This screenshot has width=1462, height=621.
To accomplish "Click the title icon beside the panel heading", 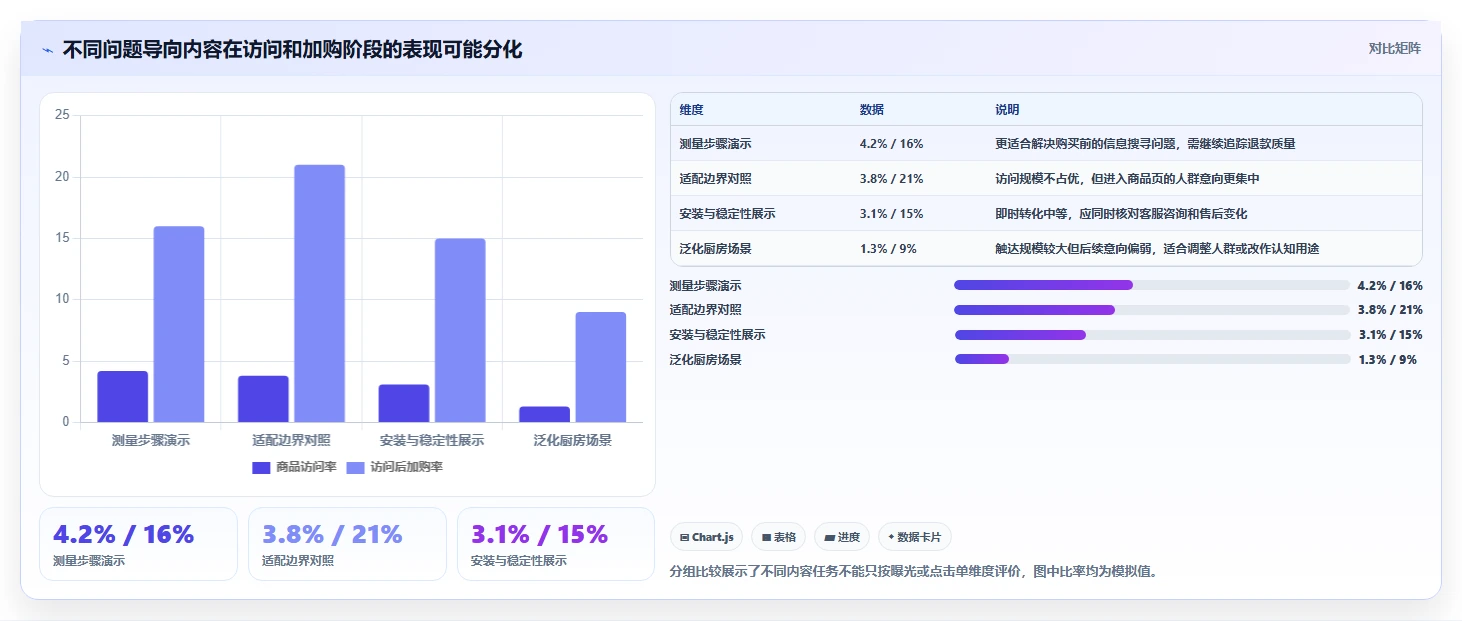I will pyautogui.click(x=47, y=50).
